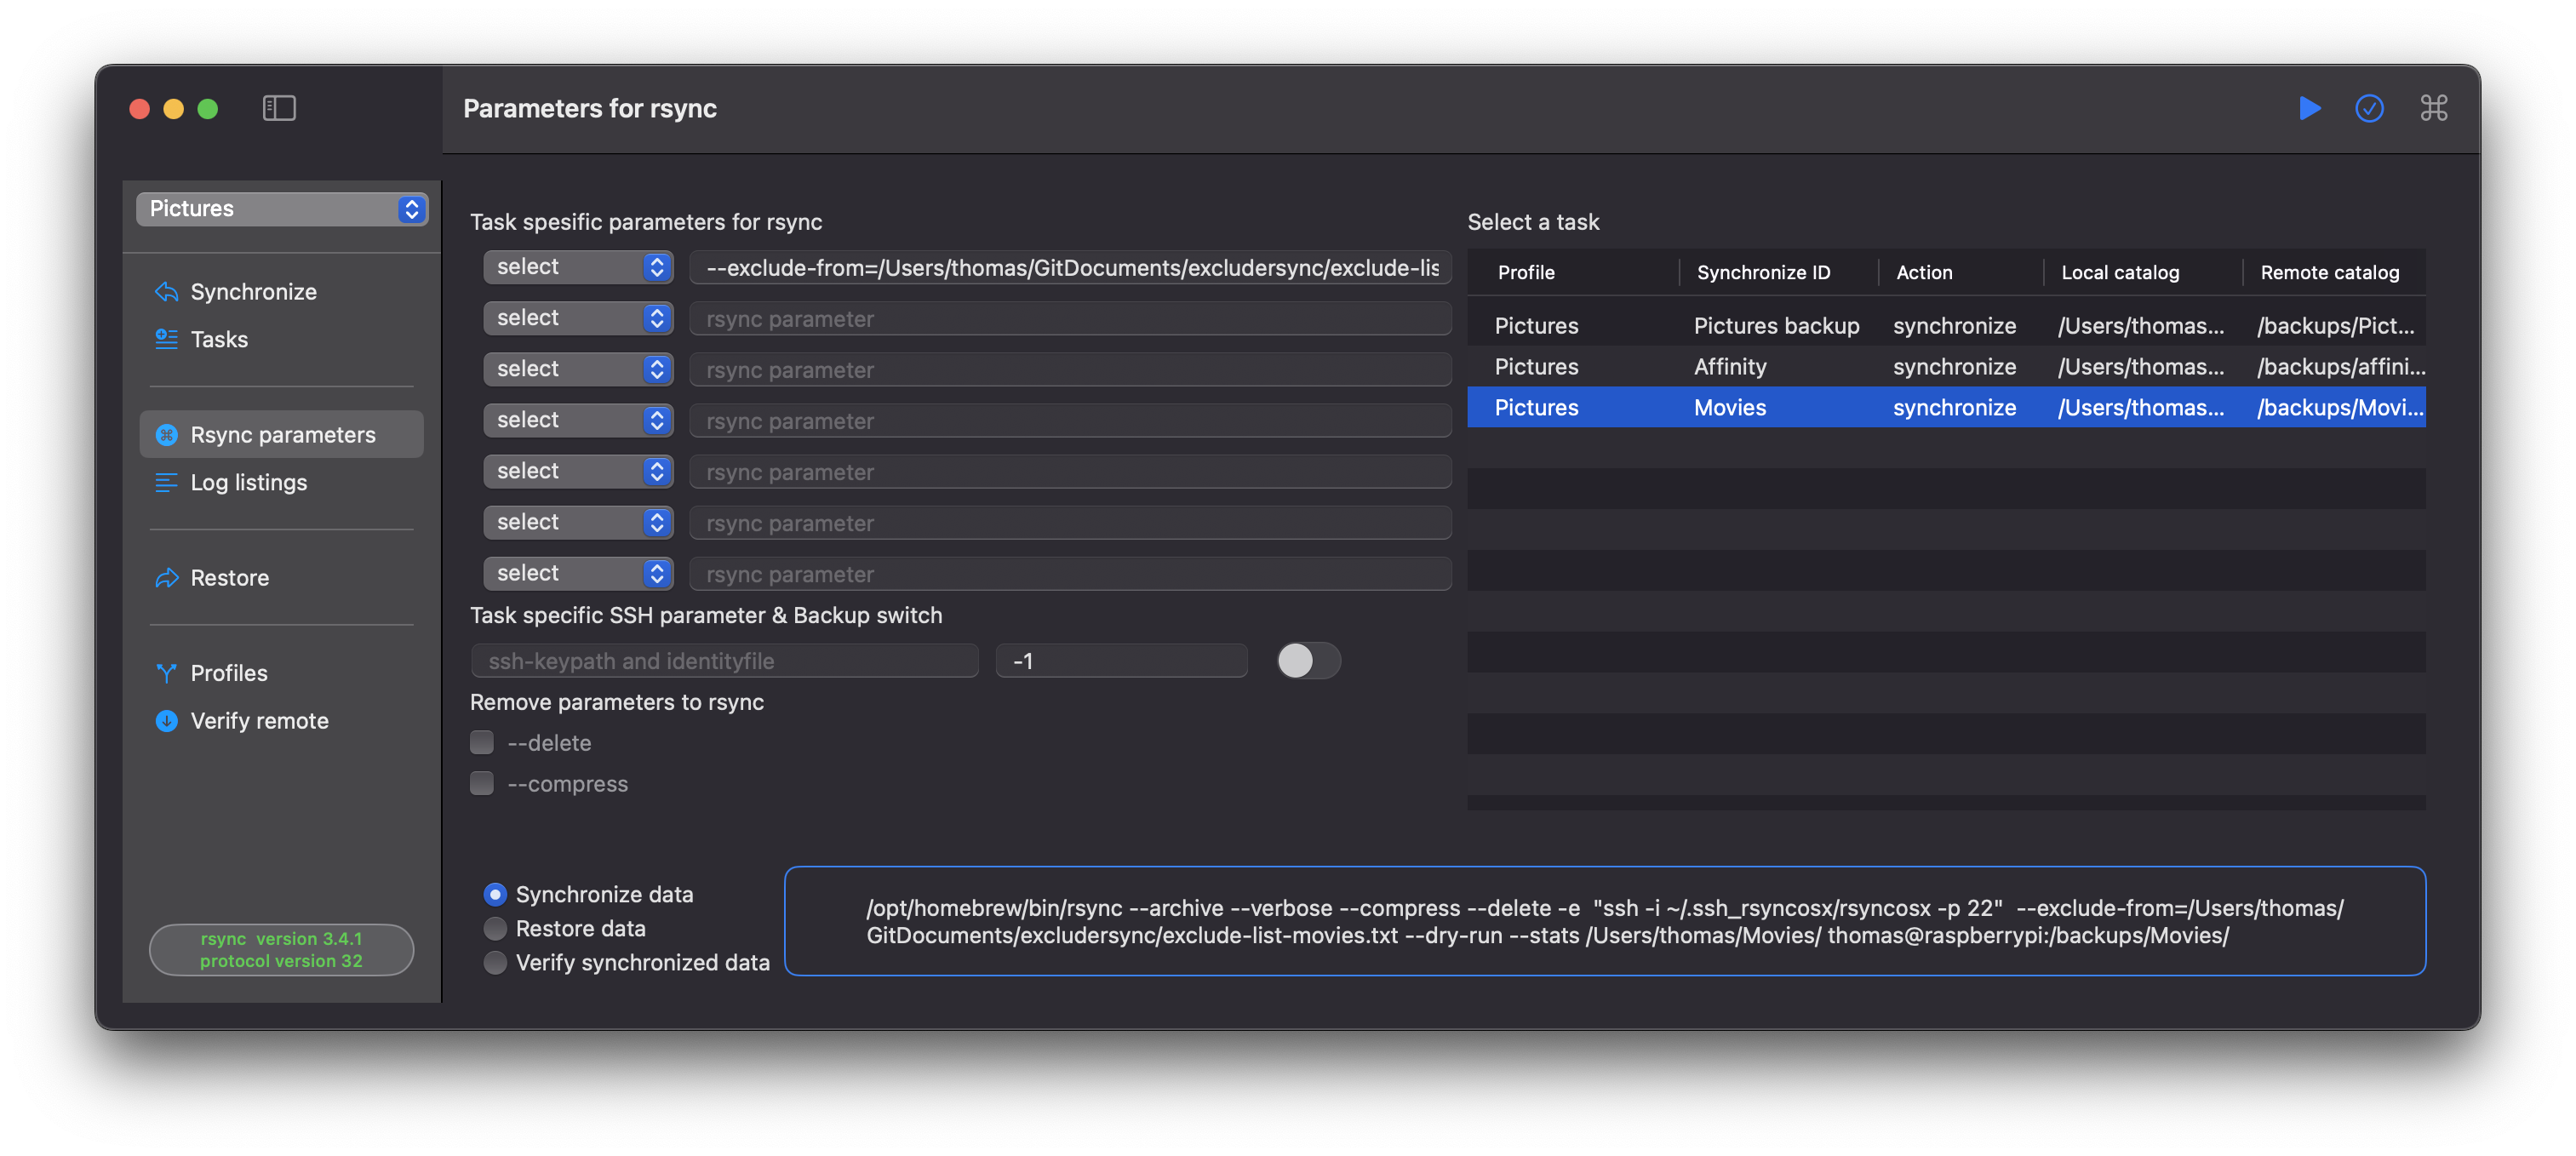Screen dimensions: 2576x1156
Task: Open the seventh parameter select dropdown
Action: pos(578,573)
